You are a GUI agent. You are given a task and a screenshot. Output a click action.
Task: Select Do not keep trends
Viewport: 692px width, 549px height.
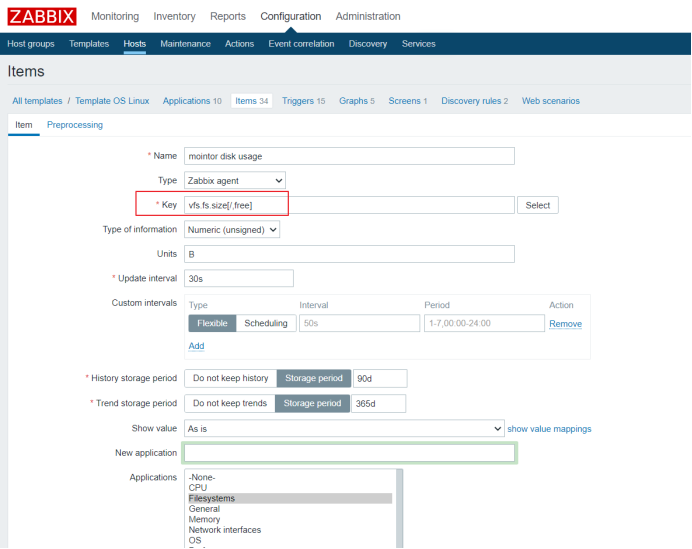tap(229, 403)
